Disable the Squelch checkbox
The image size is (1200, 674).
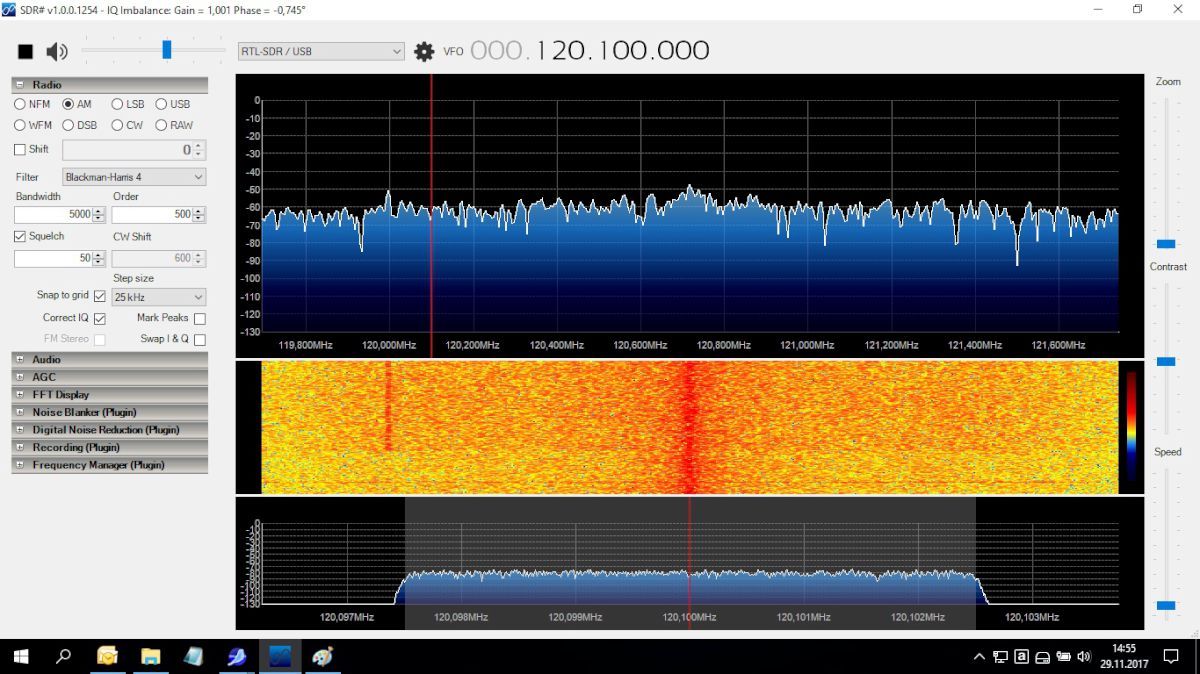coord(20,237)
